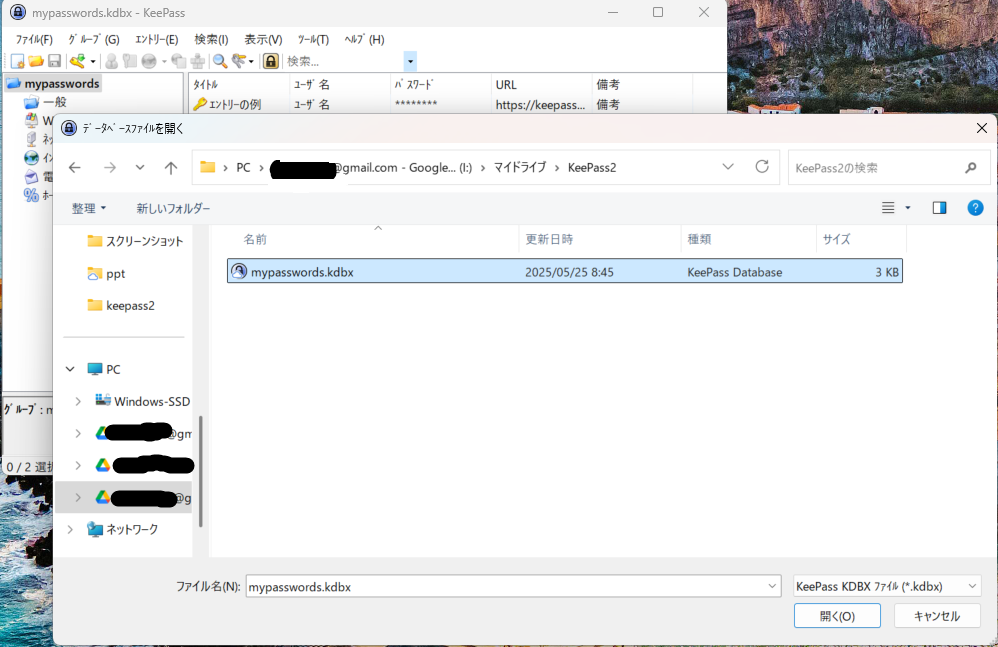Expand the address bar history dropdown
998x647 pixels.
728,167
